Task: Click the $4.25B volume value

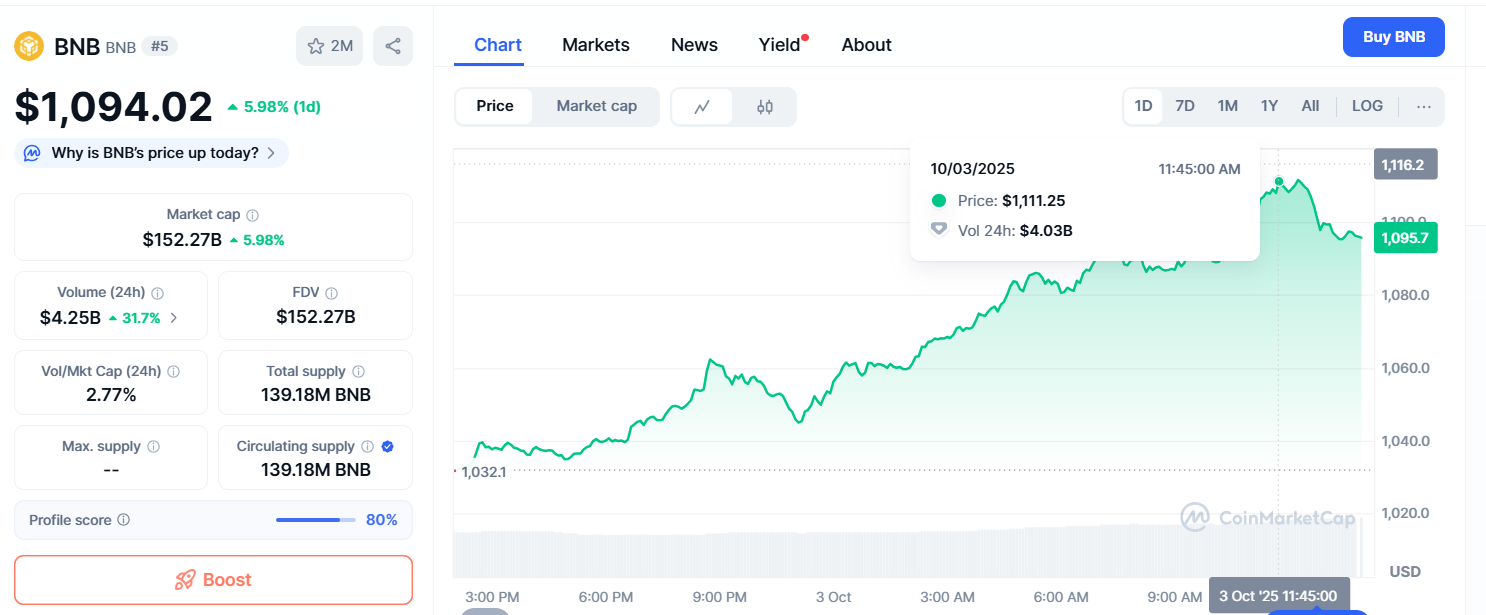Action: click(70, 318)
